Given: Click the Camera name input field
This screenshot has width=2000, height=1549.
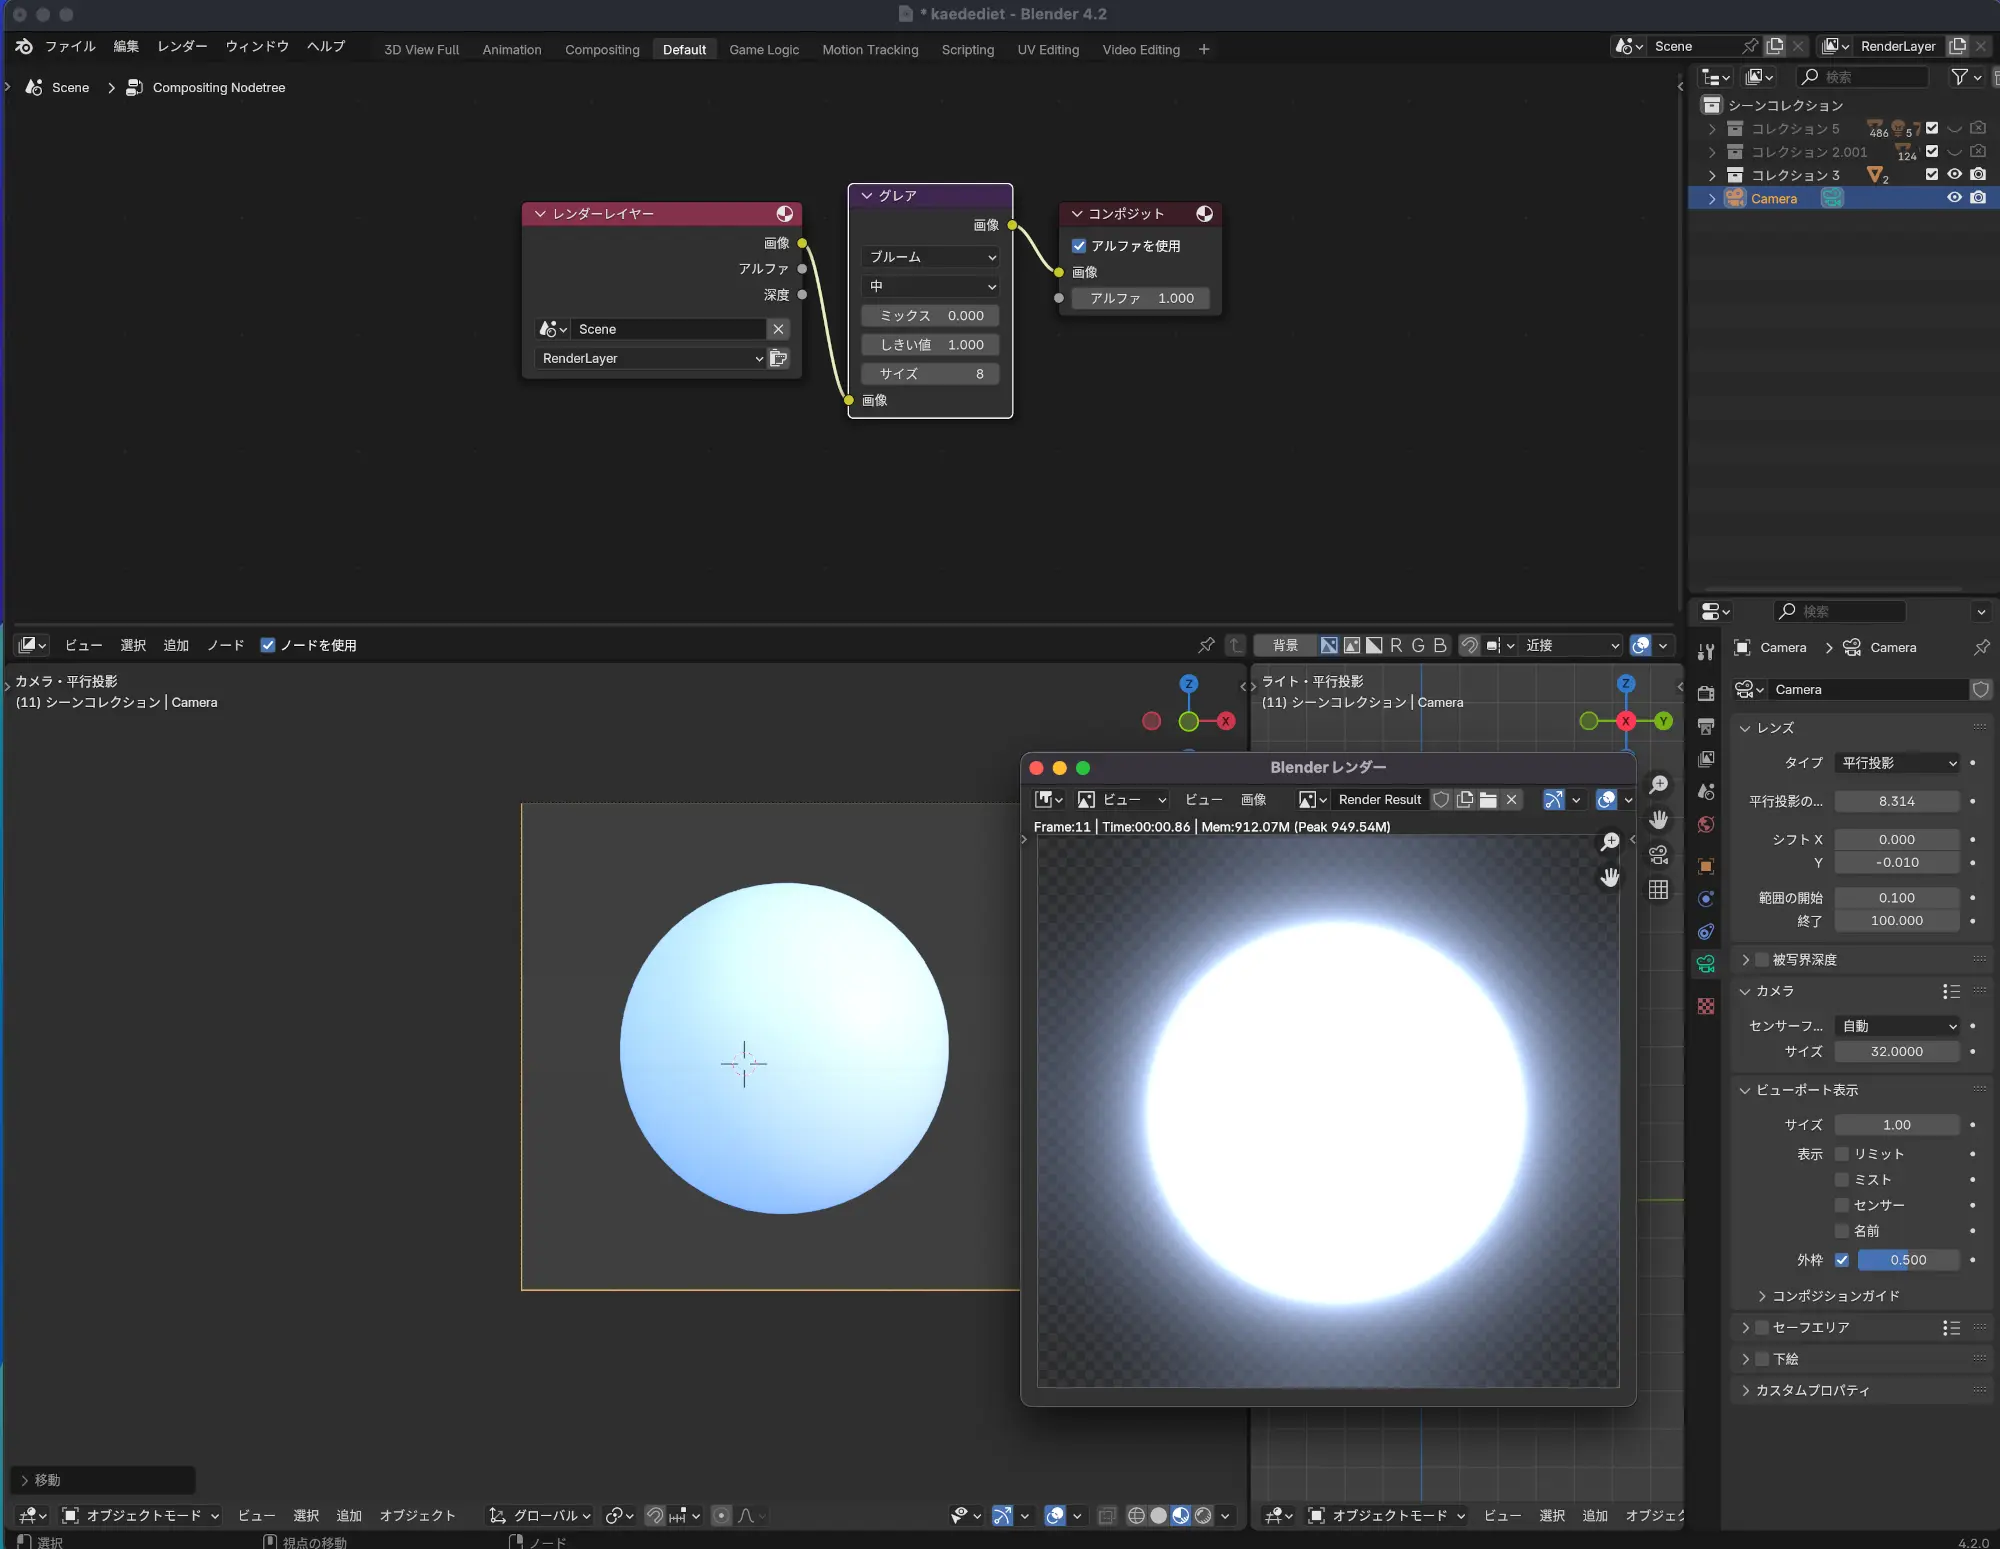Looking at the screenshot, I should [x=1868, y=689].
